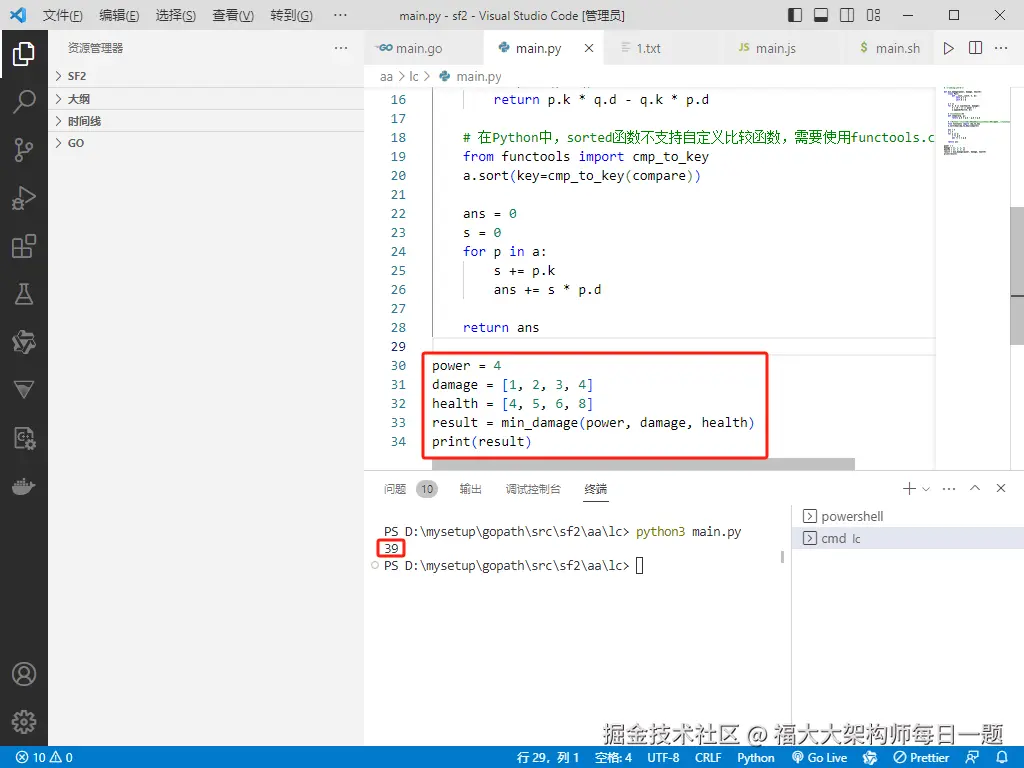This screenshot has height=768, width=1024.
Task: Show the 问题 problems panel tab
Action: 395,489
